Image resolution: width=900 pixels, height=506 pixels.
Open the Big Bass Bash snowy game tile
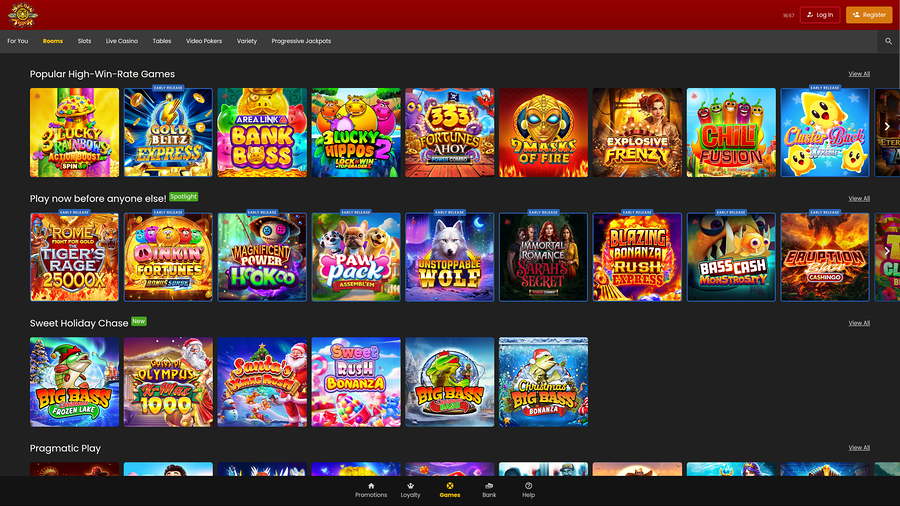(x=449, y=382)
